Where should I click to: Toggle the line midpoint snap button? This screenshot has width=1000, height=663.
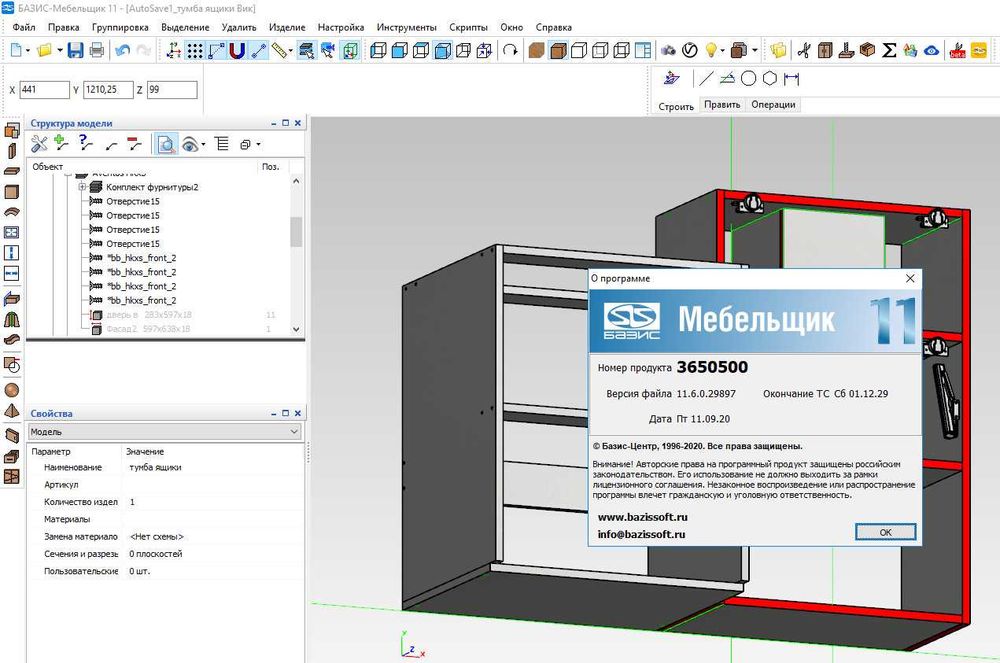click(258, 50)
